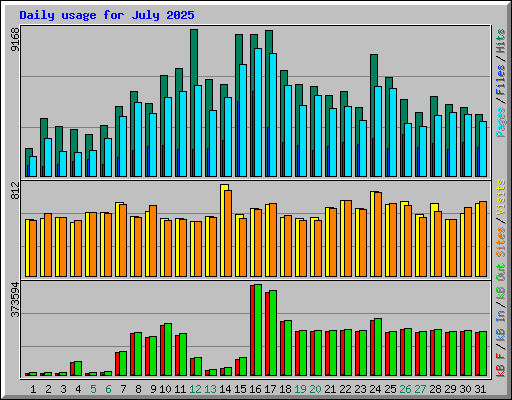Click day 10 on the x-axis
512x400 pixels.
click(165, 389)
